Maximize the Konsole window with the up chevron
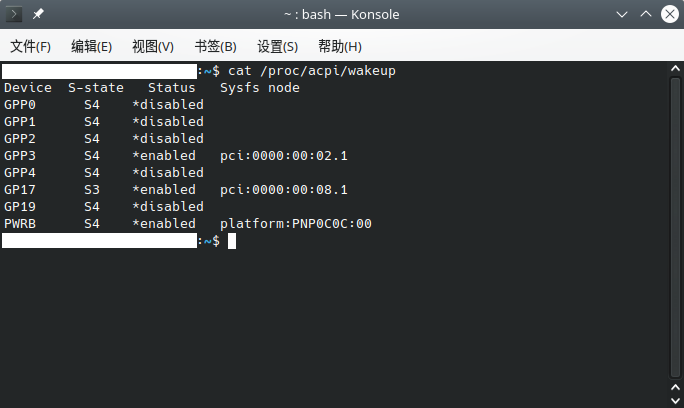The width and height of the screenshot is (684, 408). click(x=646, y=14)
